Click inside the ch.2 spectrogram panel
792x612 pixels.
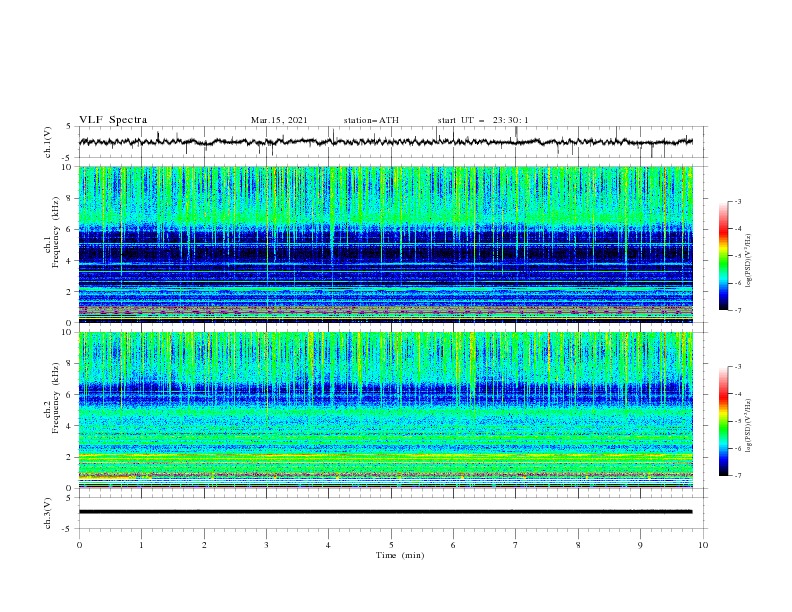tap(386, 410)
